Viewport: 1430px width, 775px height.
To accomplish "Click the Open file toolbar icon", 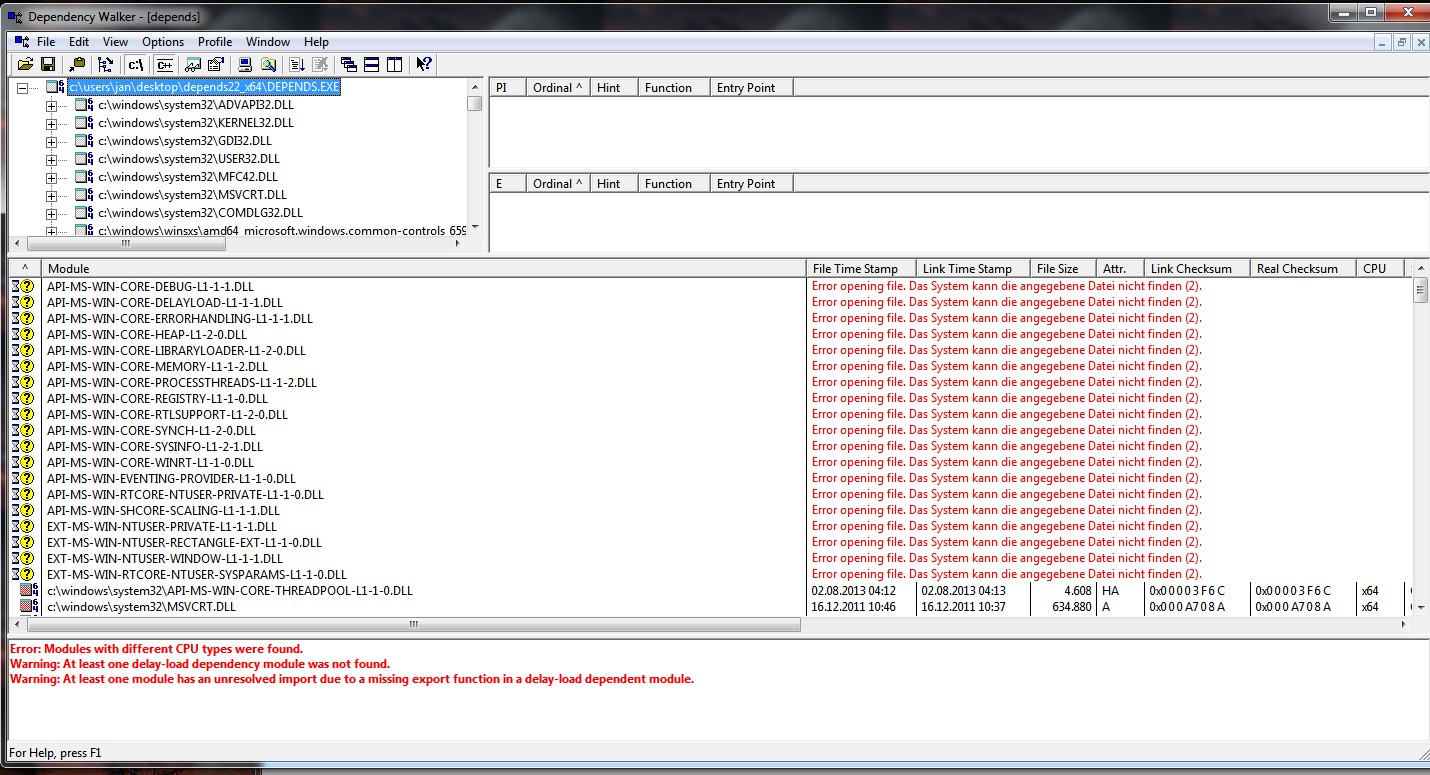I will pyautogui.click(x=25, y=64).
